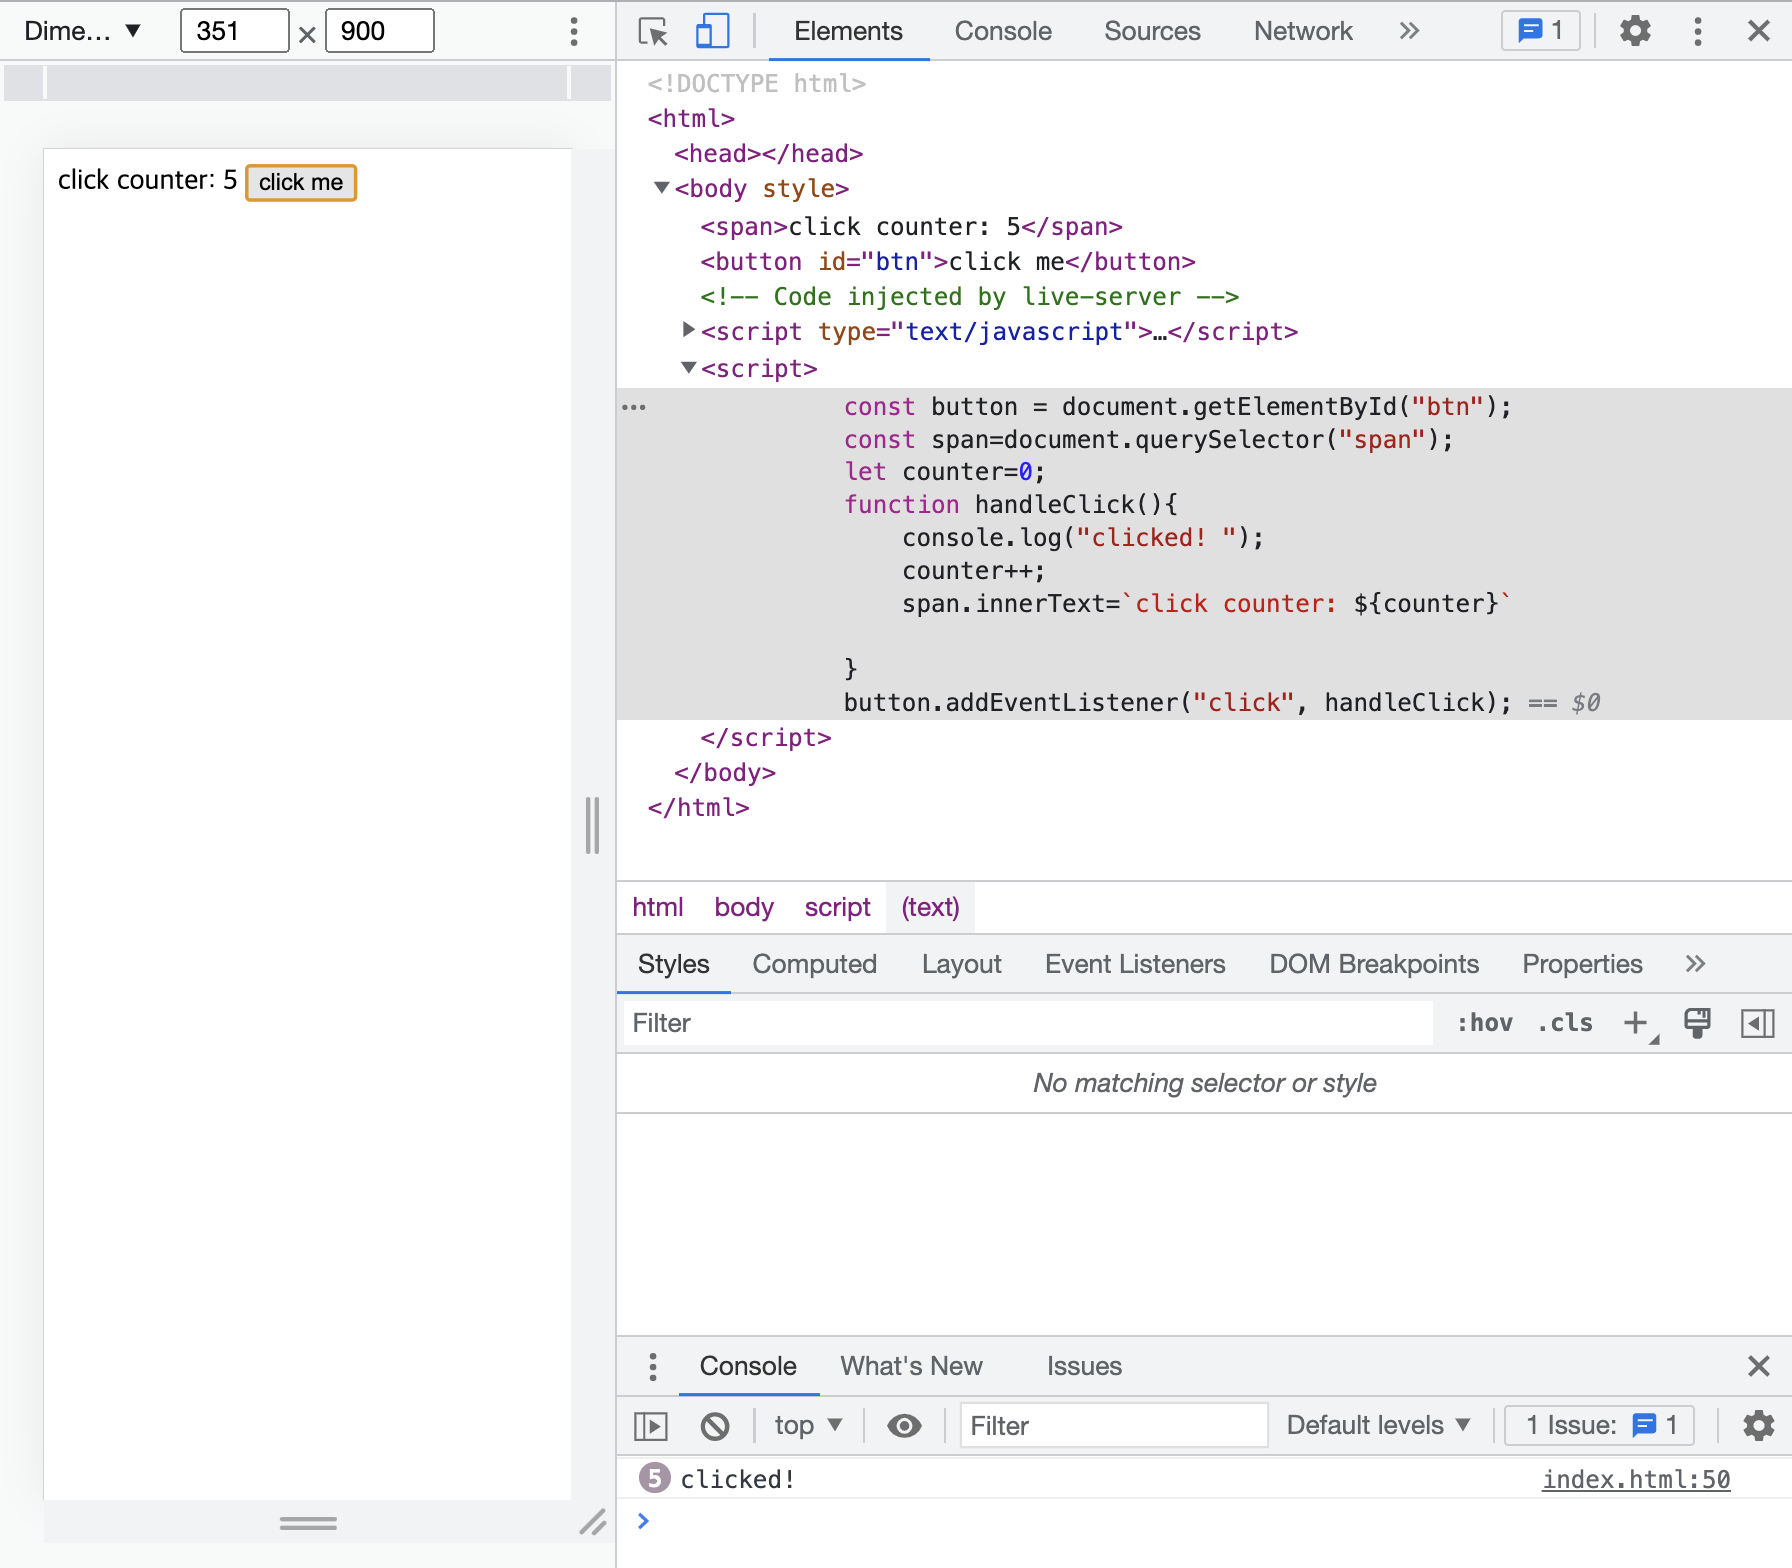The image size is (1792, 1568).
Task: Open the Properties tab
Action: pos(1582,964)
